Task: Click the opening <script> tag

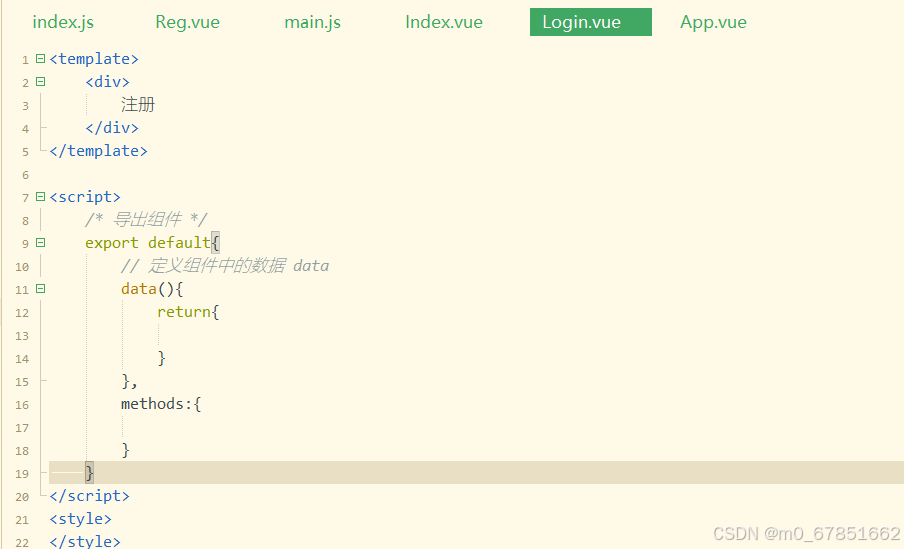Action: 85,197
